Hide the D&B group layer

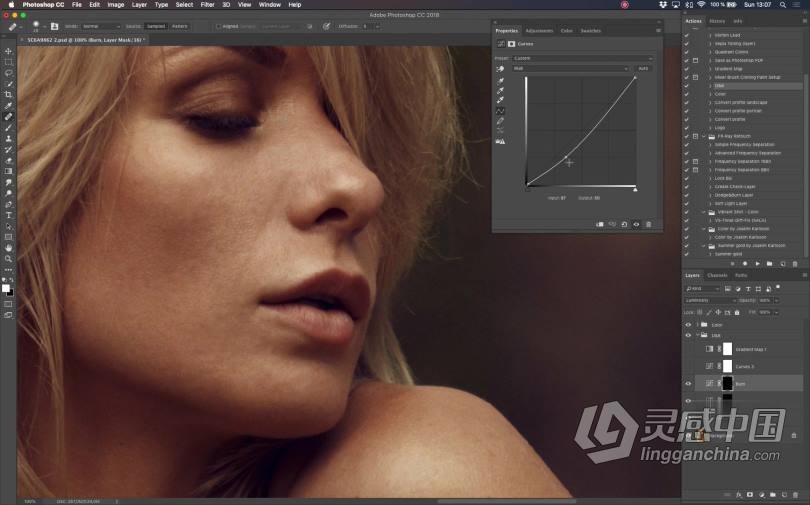pyautogui.click(x=688, y=335)
